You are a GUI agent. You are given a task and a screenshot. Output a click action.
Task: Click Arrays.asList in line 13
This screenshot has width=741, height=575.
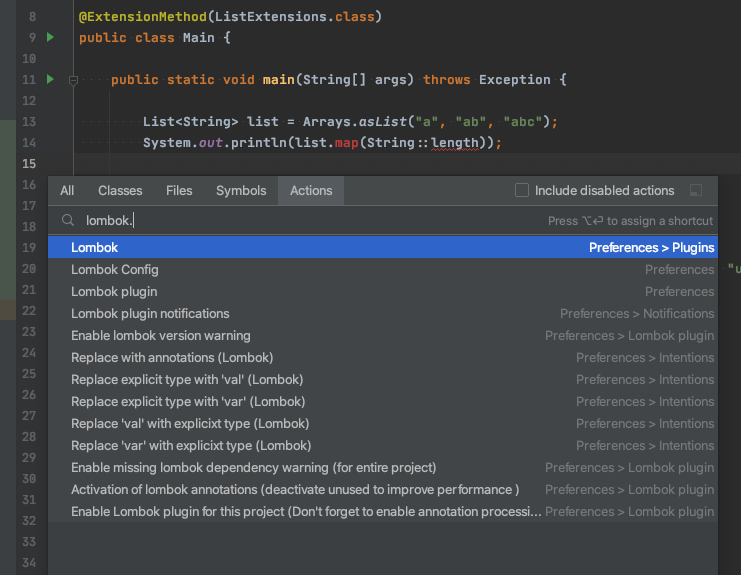pos(354,121)
